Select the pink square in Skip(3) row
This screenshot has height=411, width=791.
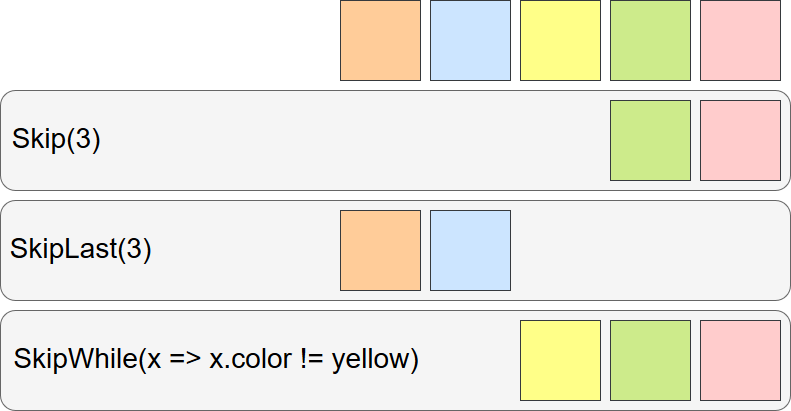click(741, 140)
